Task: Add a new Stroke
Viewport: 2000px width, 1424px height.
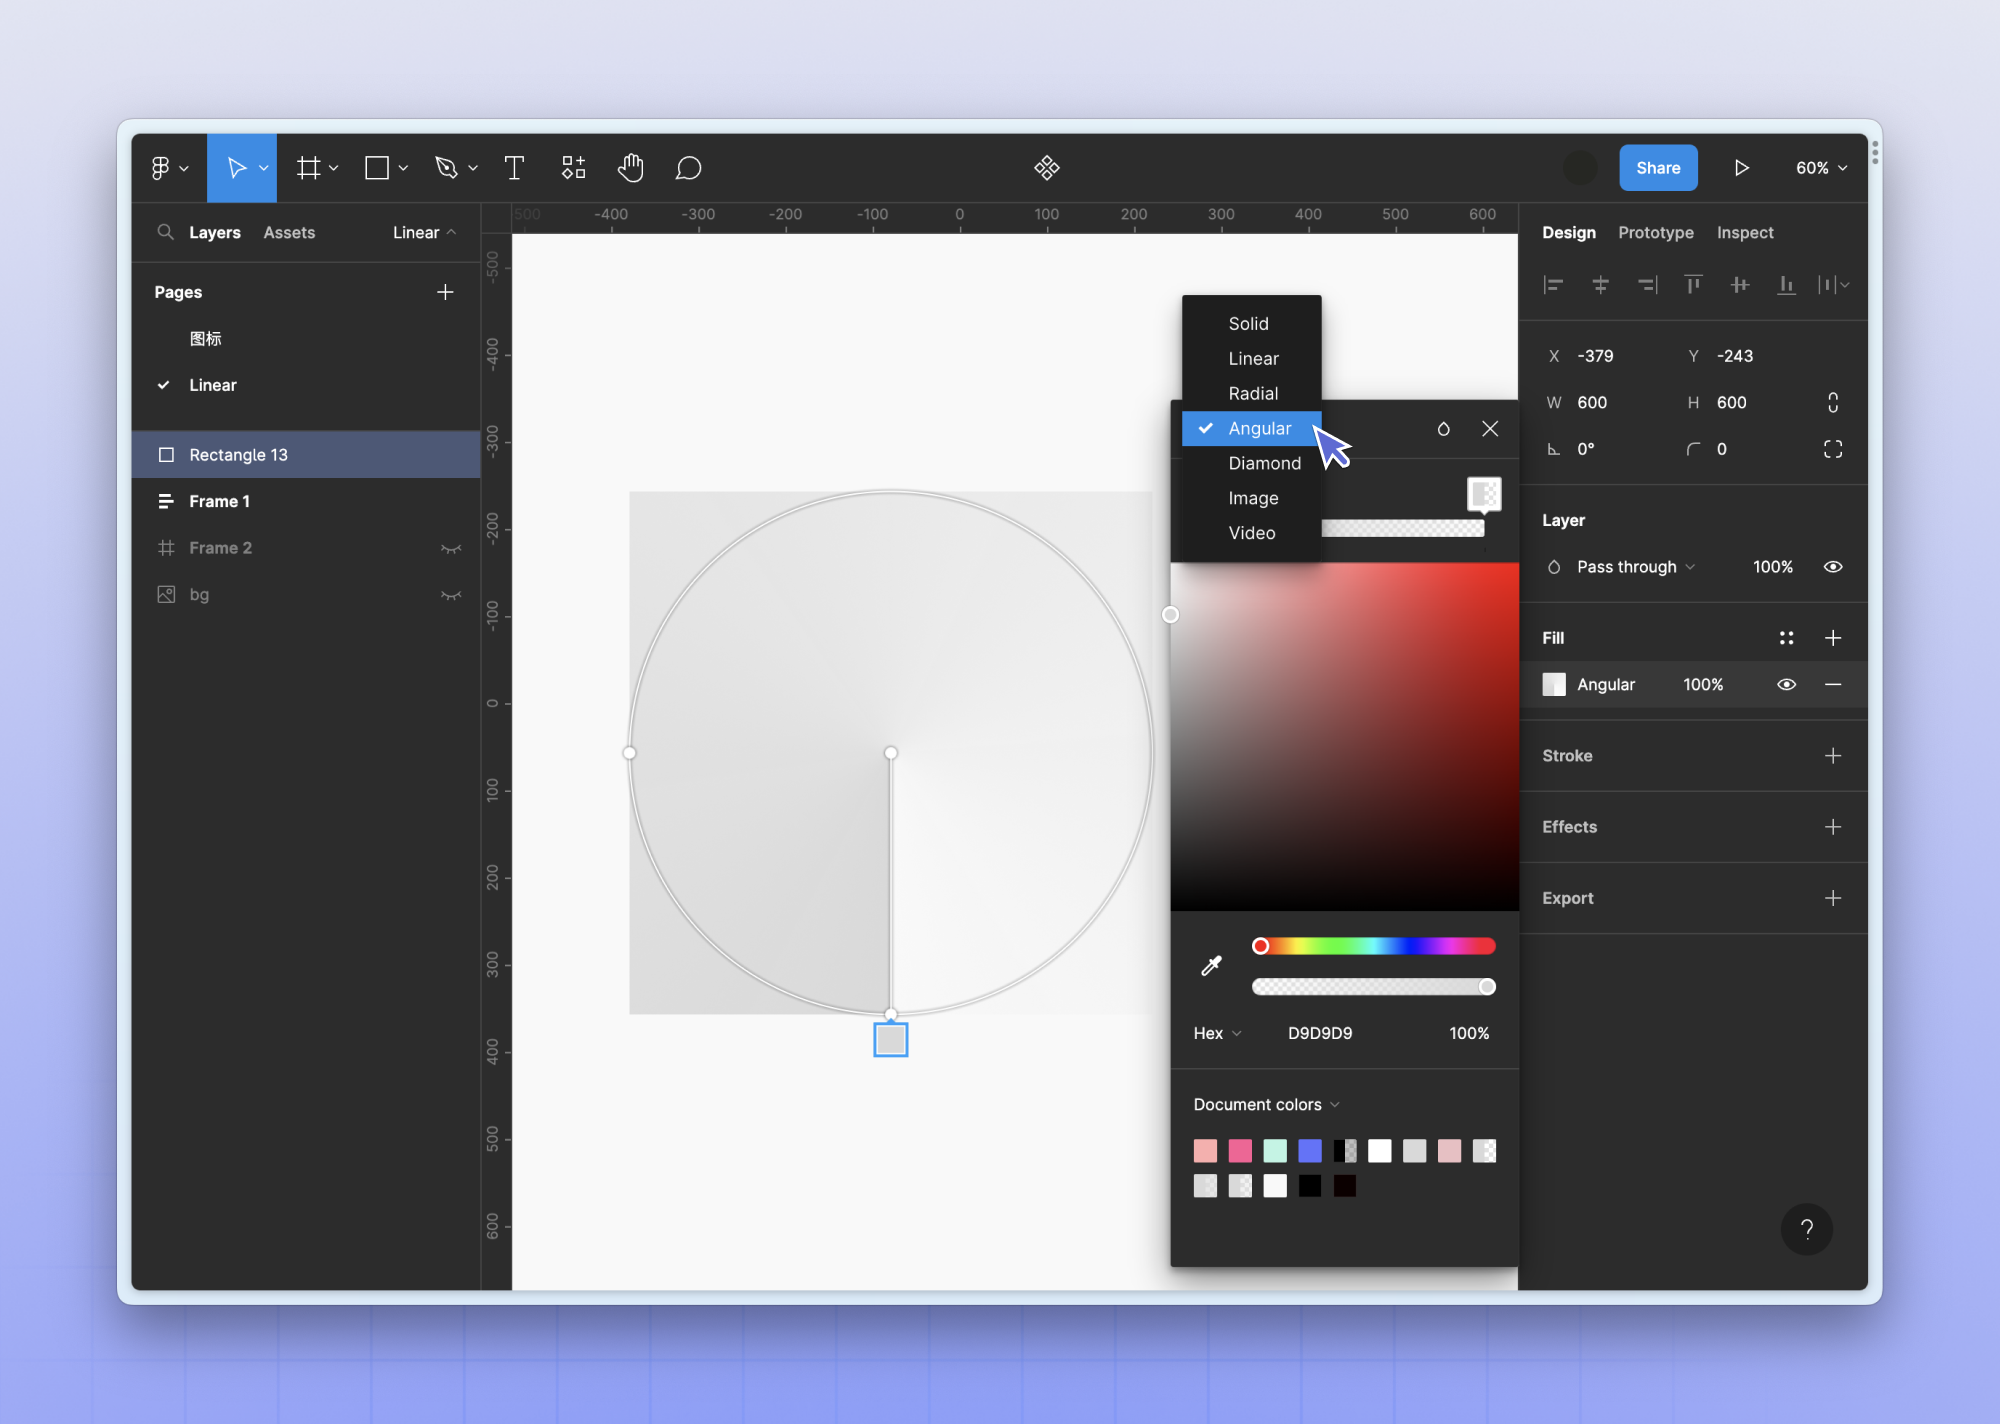Action: tap(1832, 756)
